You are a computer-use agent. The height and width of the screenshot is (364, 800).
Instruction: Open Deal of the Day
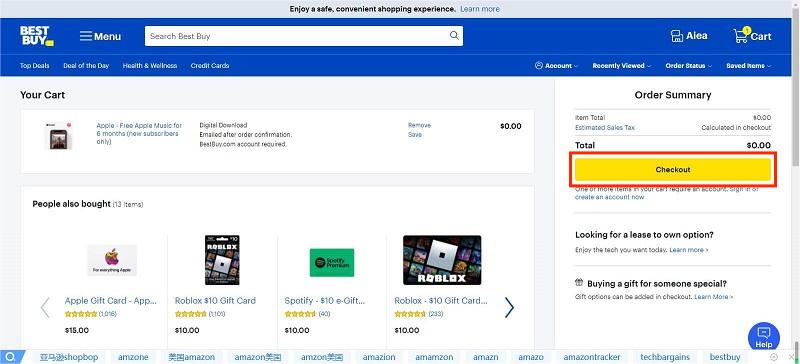point(86,66)
